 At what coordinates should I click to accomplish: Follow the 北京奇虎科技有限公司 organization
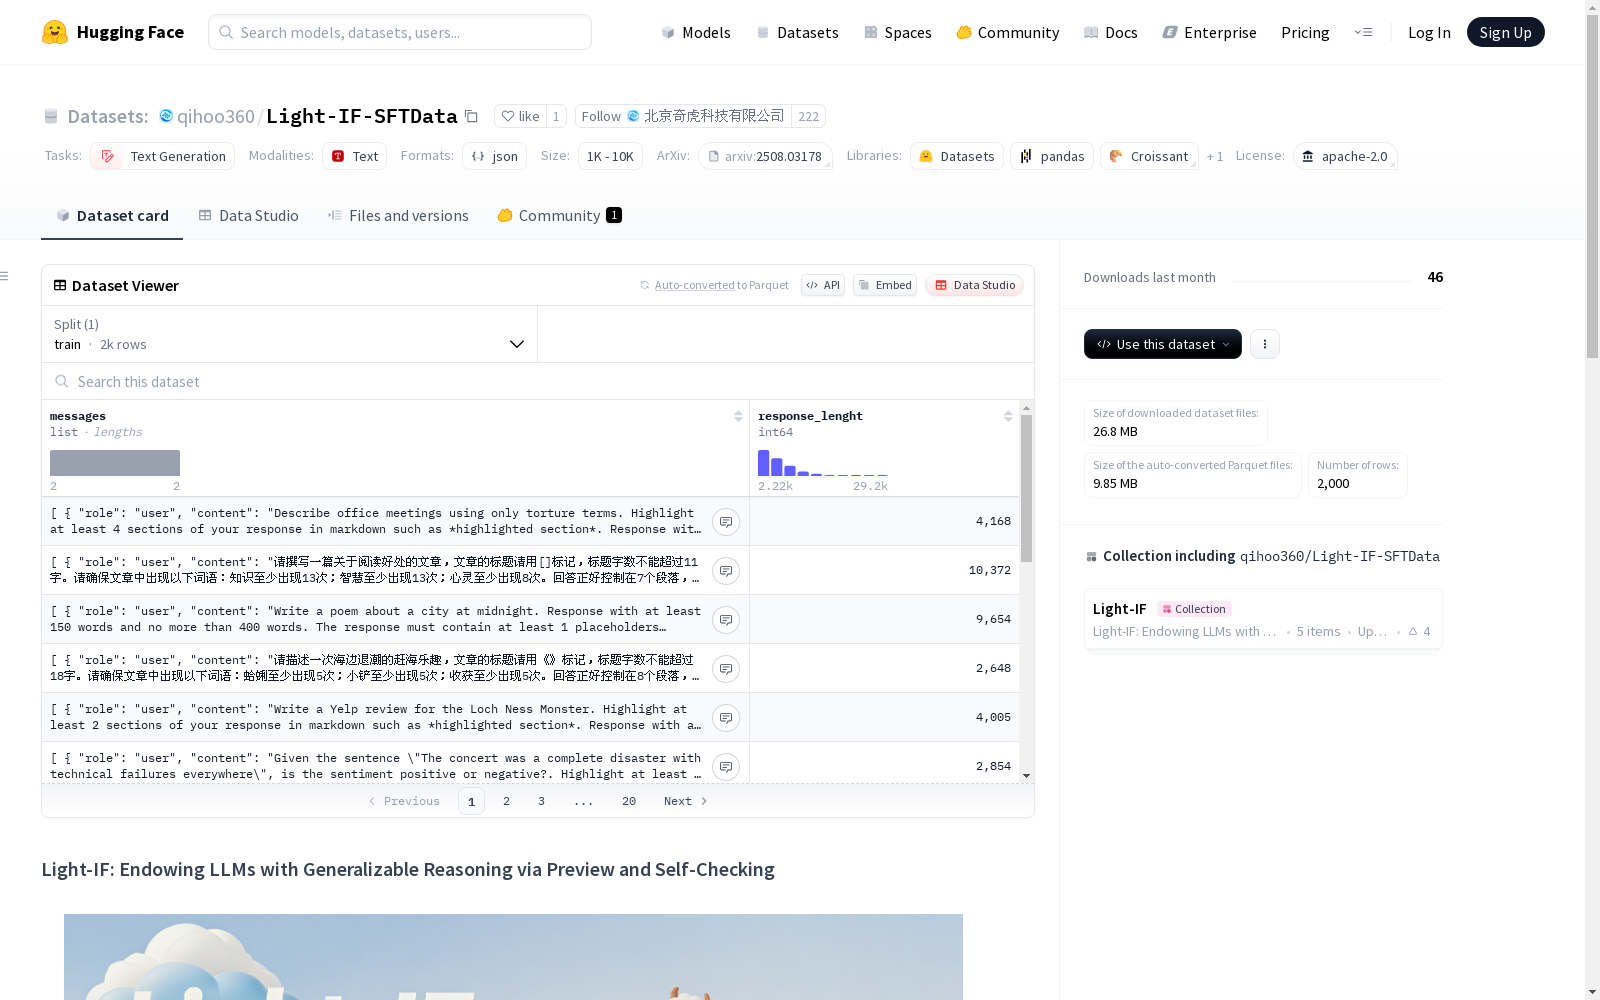pos(683,116)
